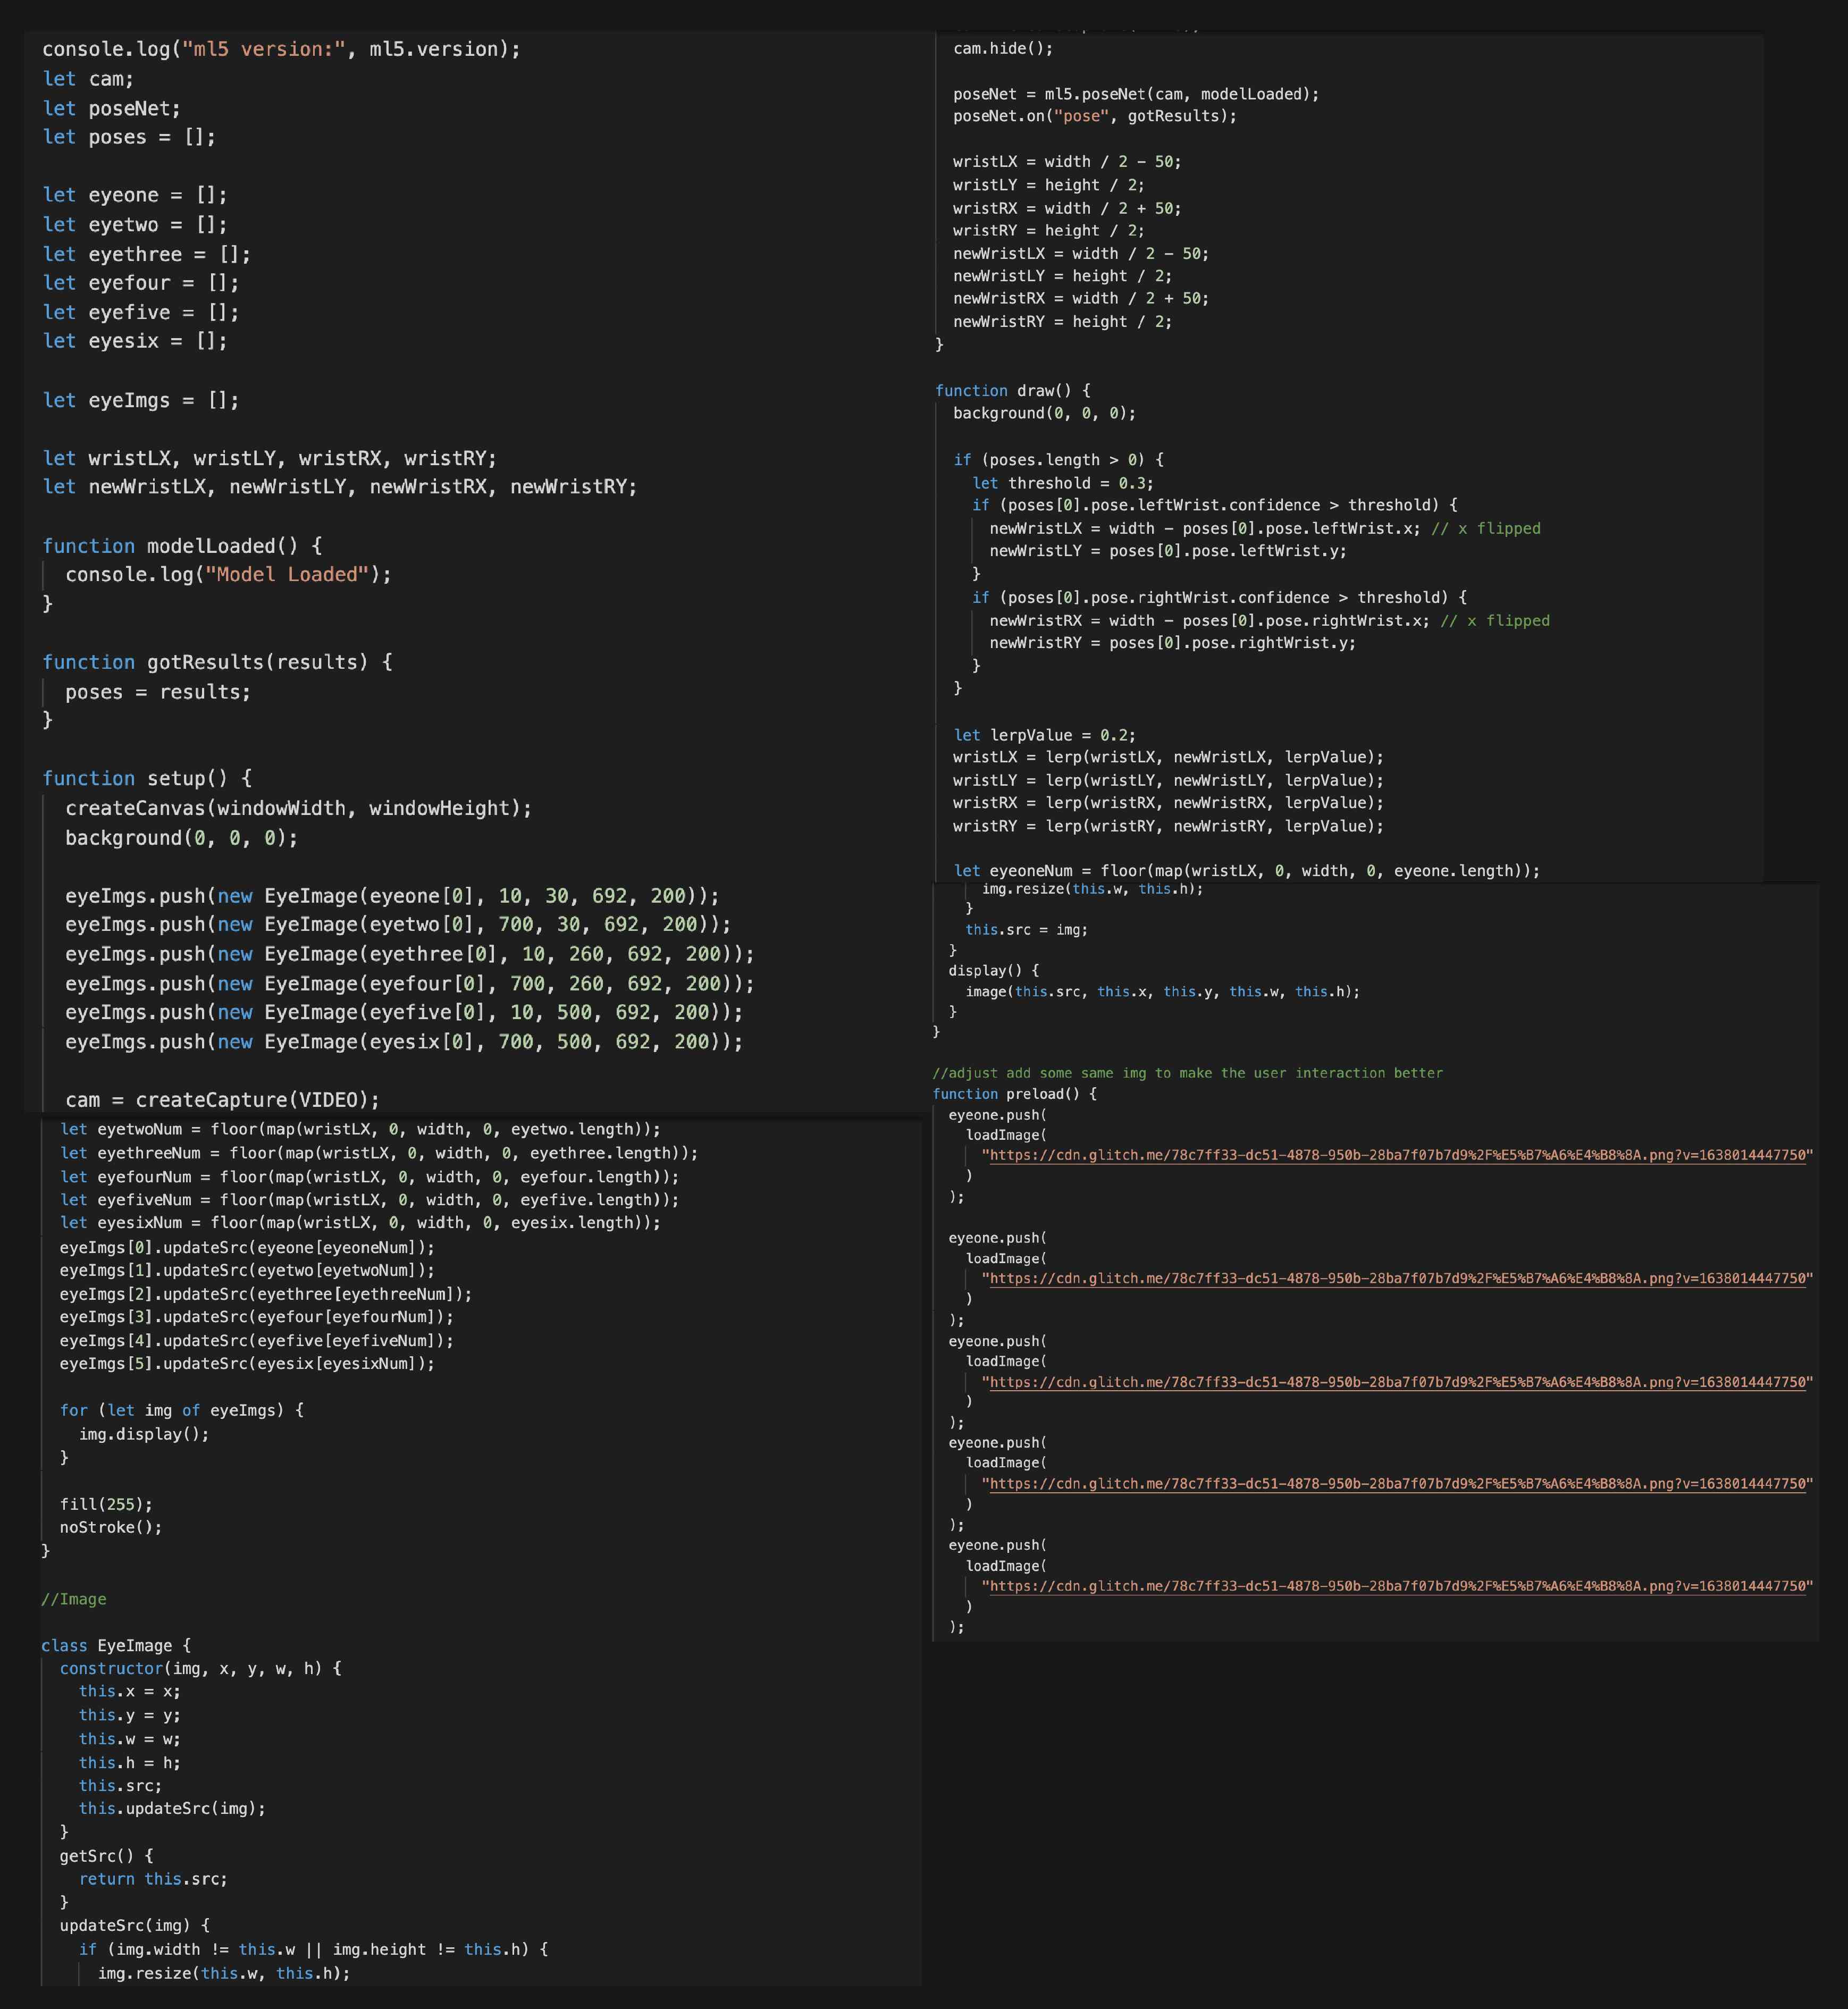Click the "poses = results;" line

point(158,692)
